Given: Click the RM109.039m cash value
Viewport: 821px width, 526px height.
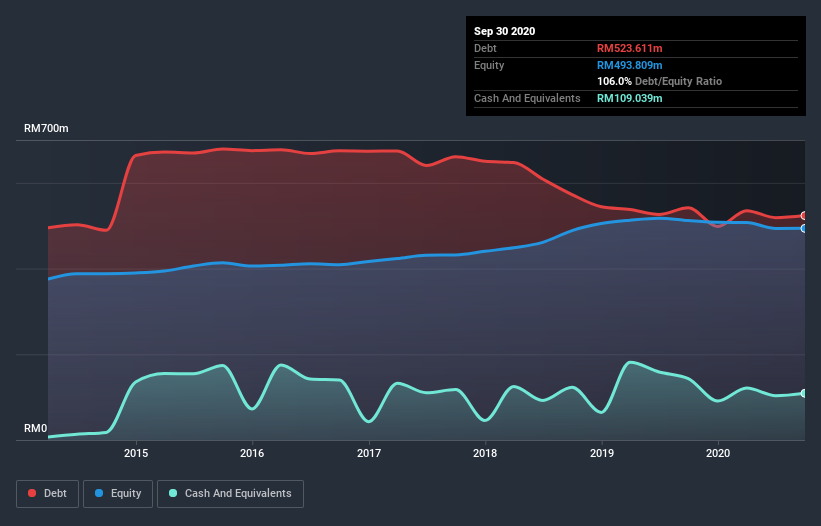Looking at the screenshot, I should 630,98.
